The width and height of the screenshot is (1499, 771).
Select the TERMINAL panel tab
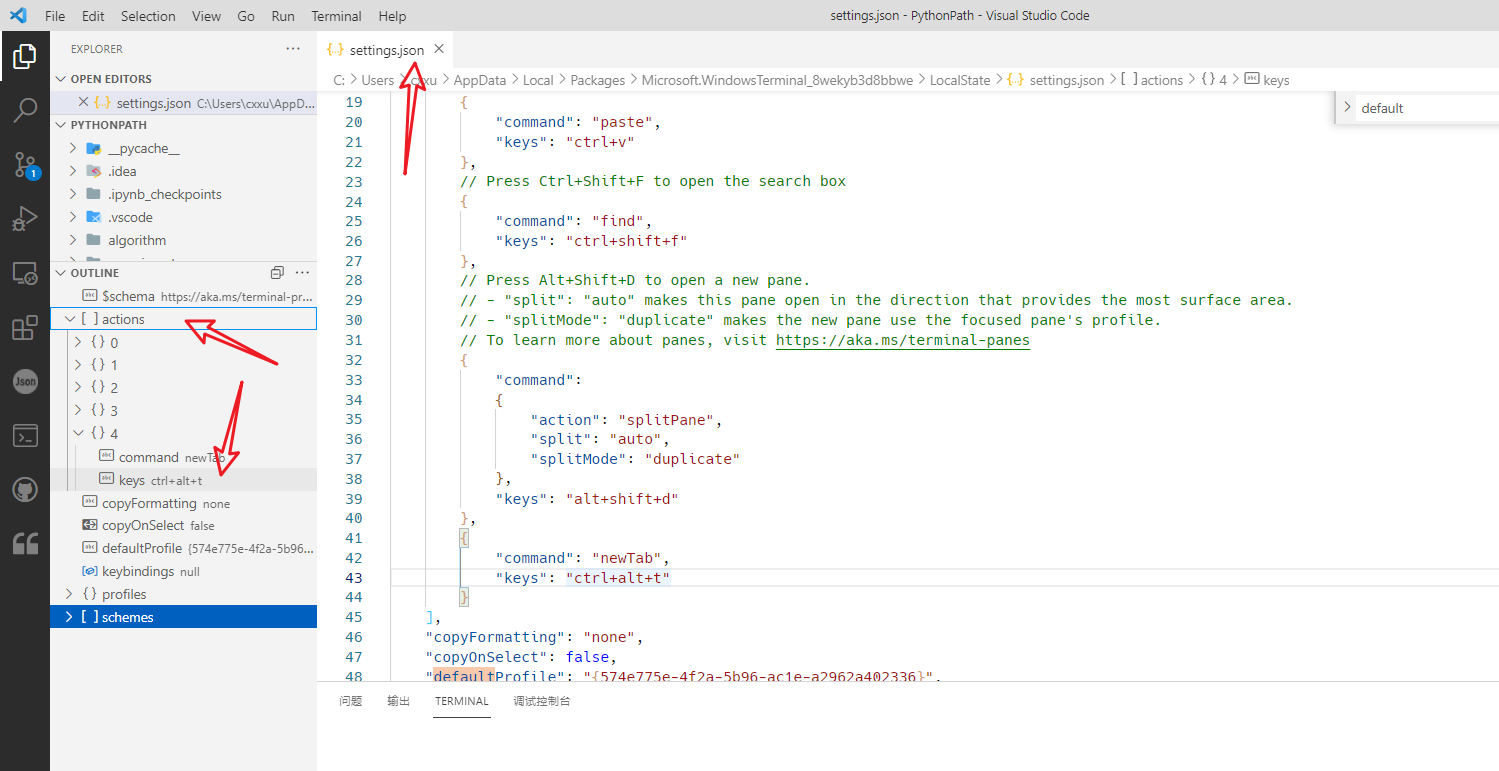[x=461, y=701]
